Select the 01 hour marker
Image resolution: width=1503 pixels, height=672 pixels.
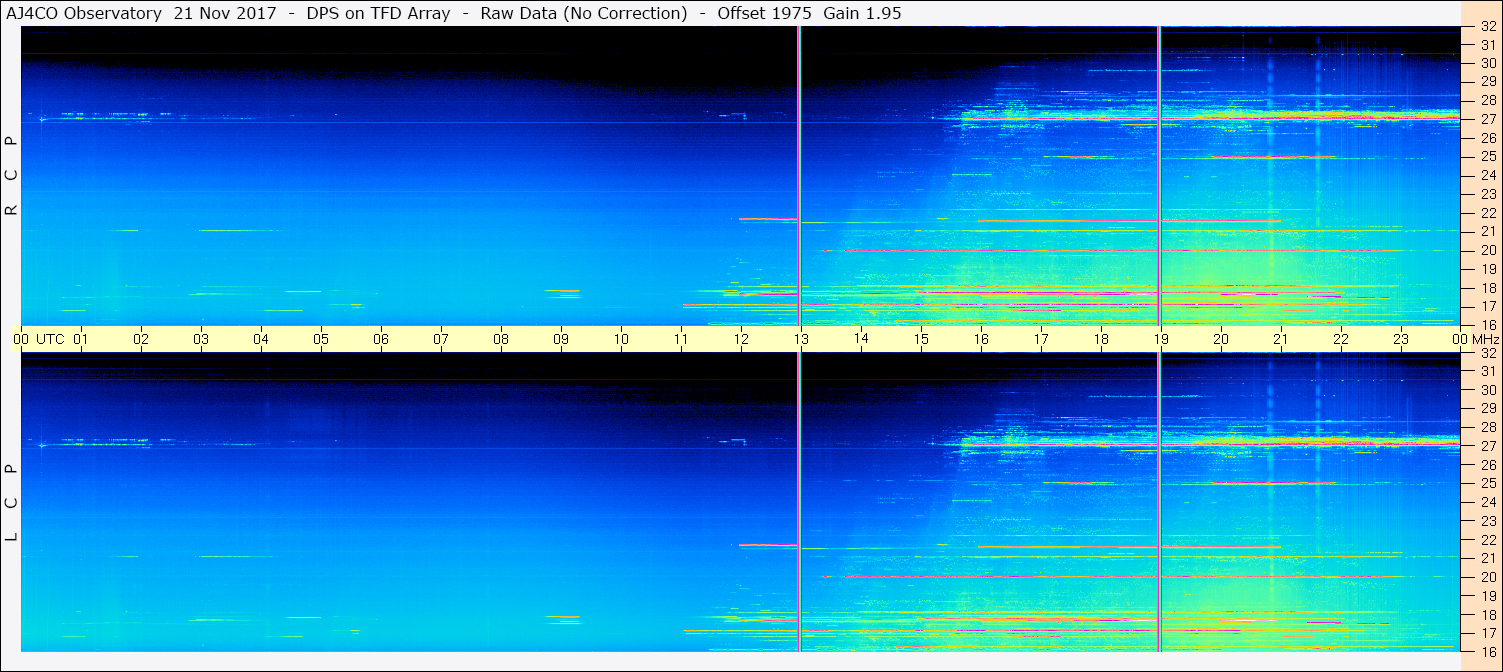coord(81,339)
